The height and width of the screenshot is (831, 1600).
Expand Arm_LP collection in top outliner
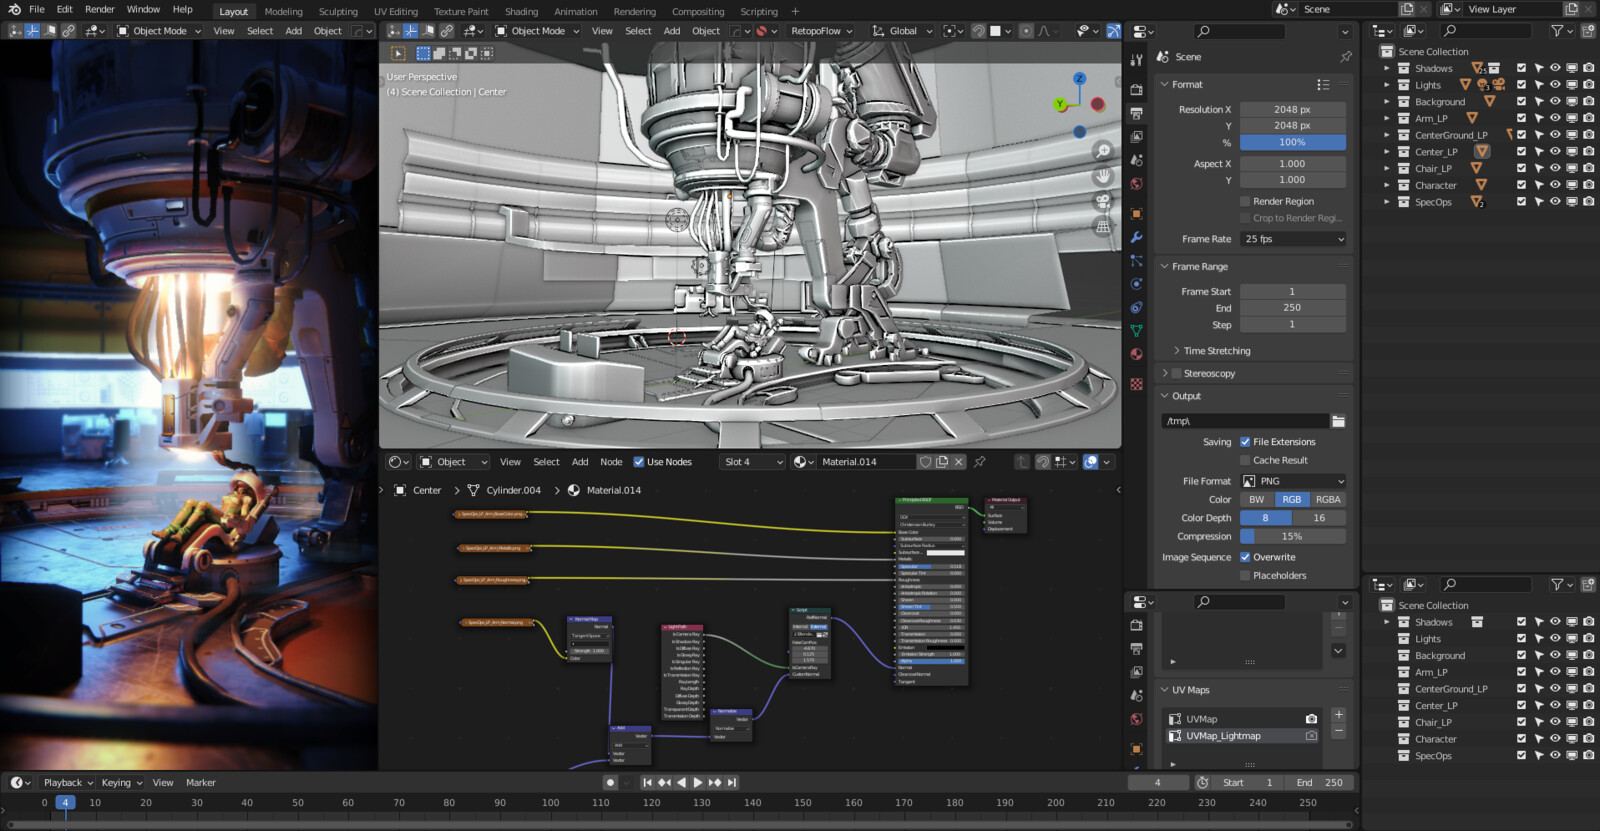click(1386, 118)
